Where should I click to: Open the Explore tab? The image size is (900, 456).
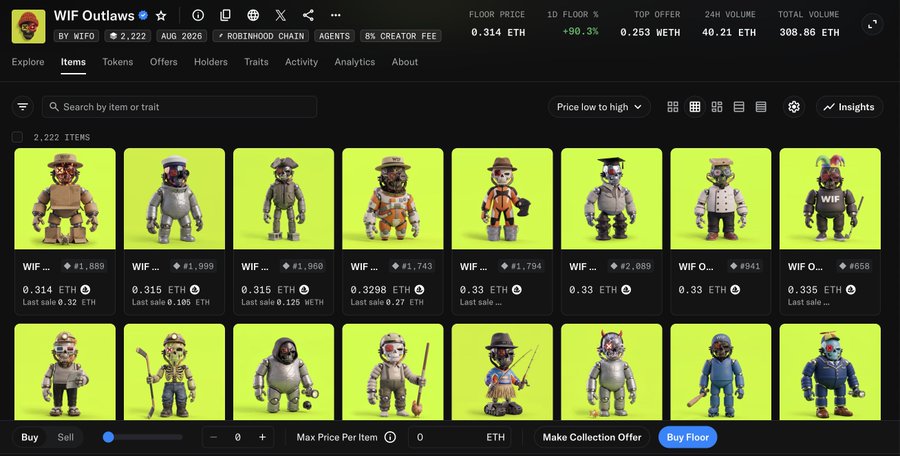click(28, 62)
